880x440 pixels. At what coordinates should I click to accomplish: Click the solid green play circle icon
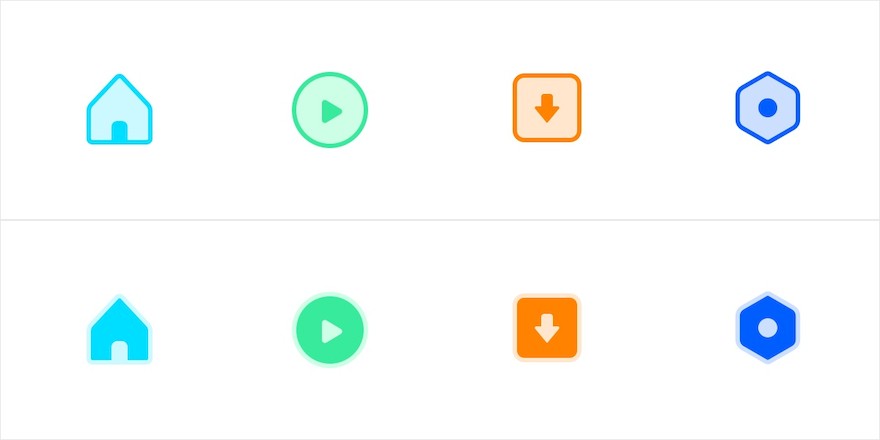[330, 330]
